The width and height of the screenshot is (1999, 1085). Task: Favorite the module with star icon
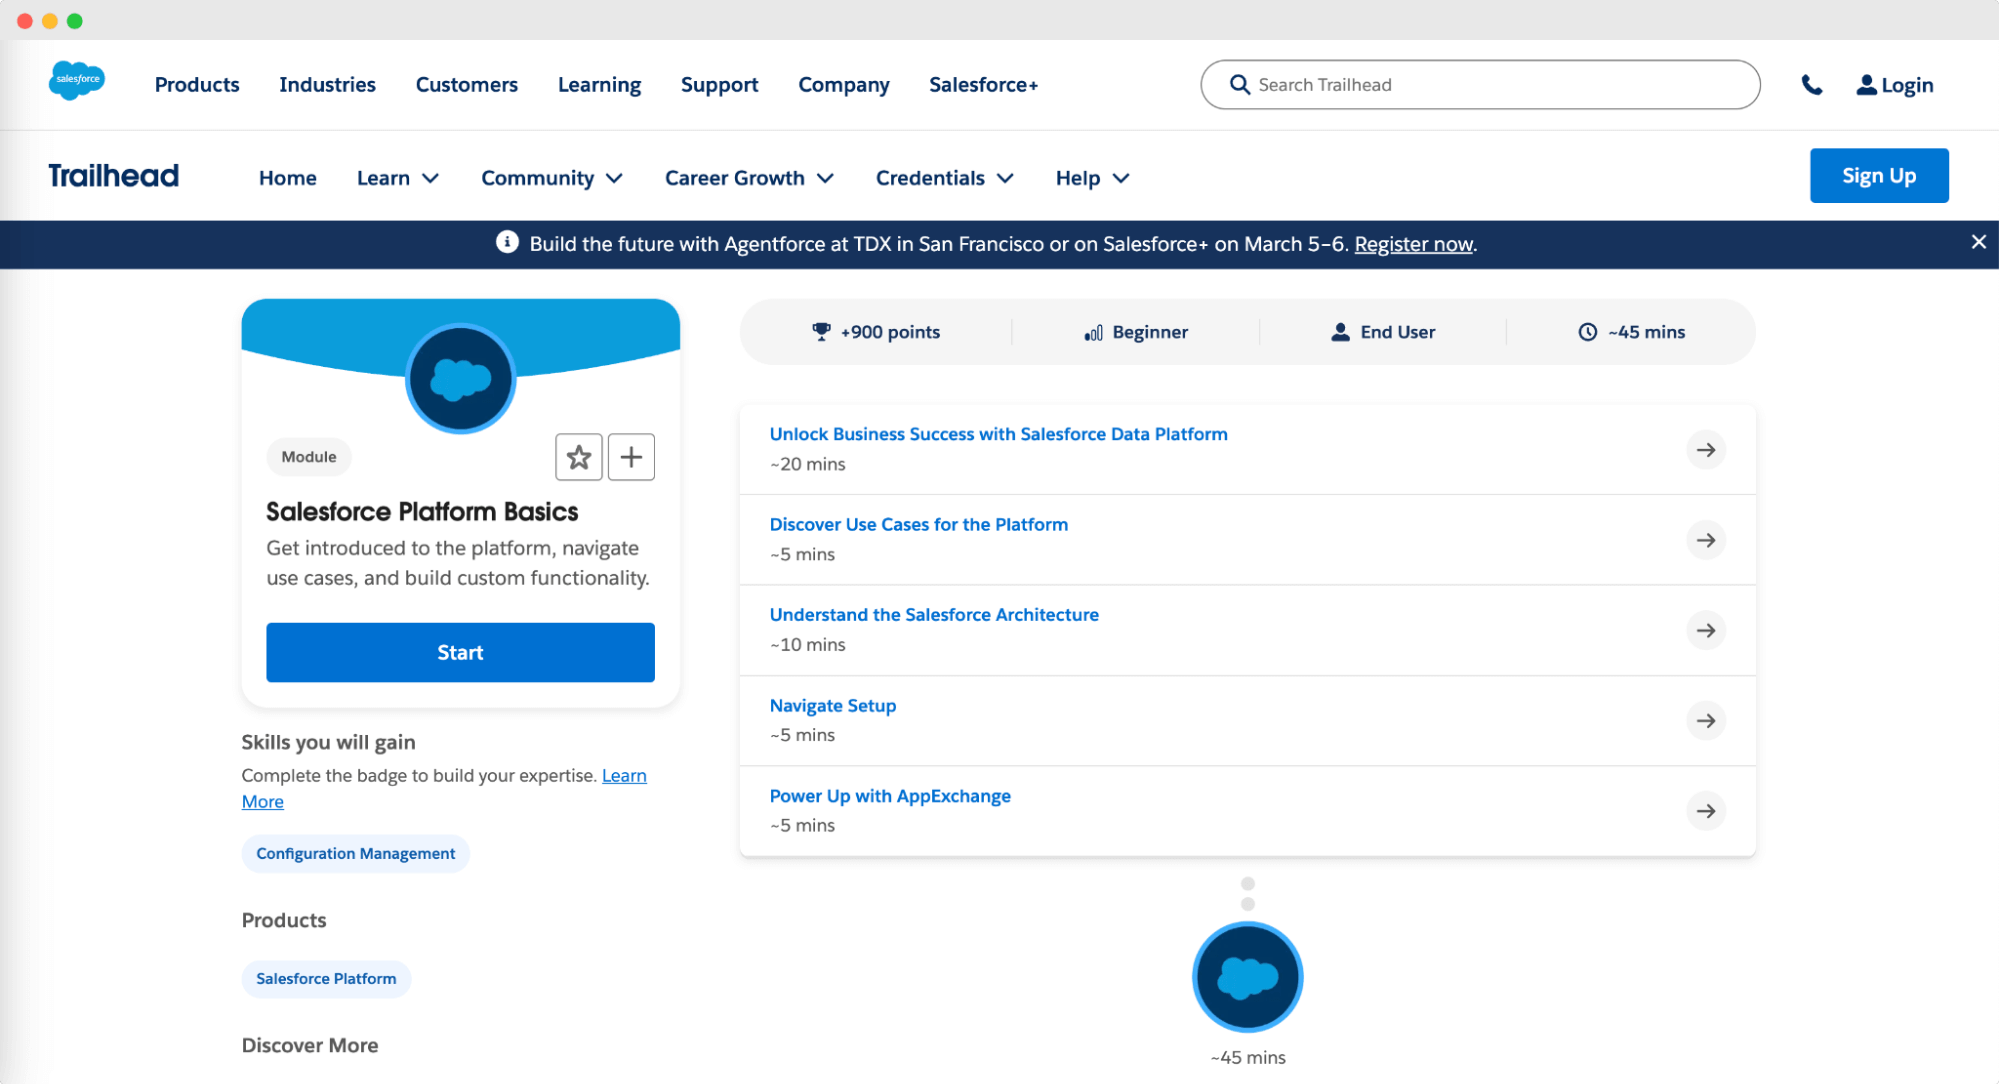pos(579,458)
